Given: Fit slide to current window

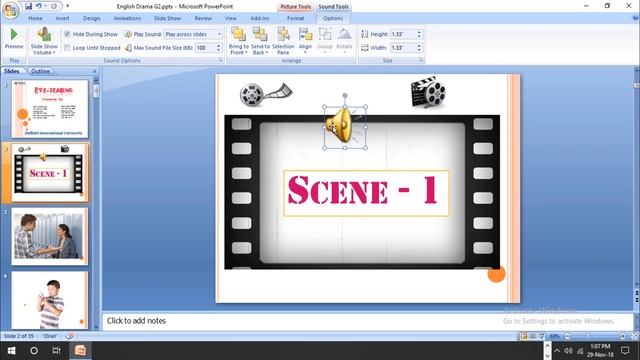Looking at the screenshot, I should (x=634, y=336).
